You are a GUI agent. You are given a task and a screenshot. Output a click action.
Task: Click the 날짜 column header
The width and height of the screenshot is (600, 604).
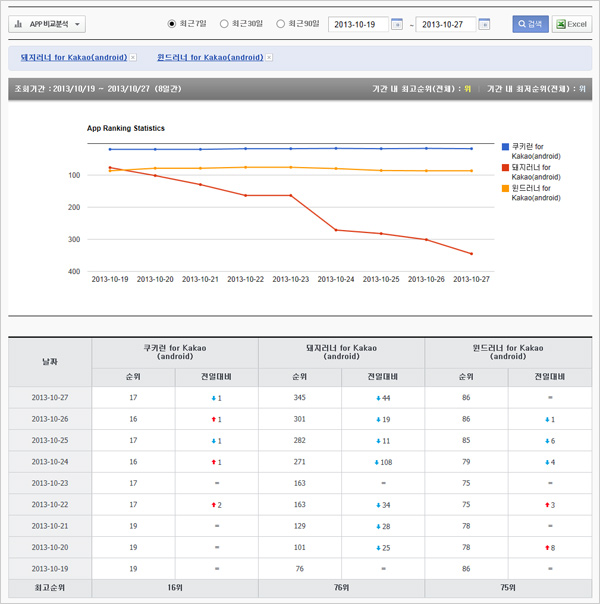tap(50, 362)
